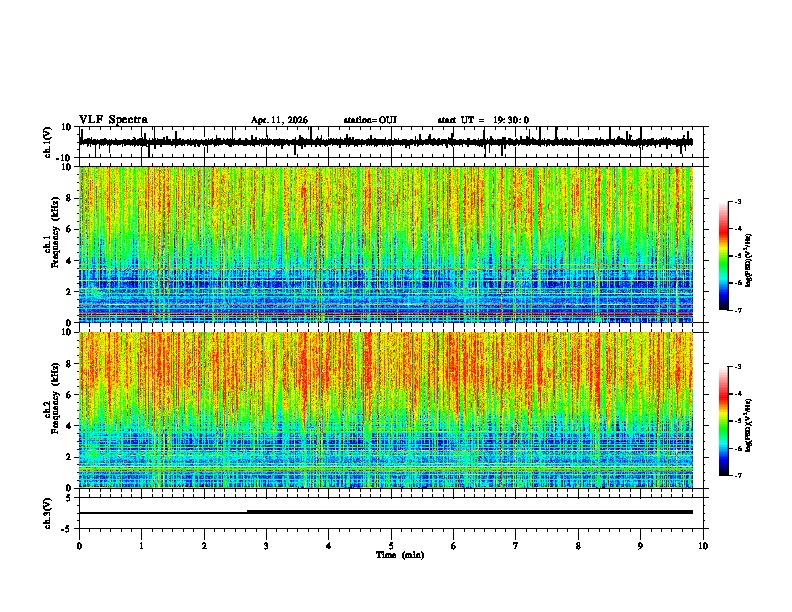
Task: Click the "-7" label on ch.2 colorbar
Action: 737,475
